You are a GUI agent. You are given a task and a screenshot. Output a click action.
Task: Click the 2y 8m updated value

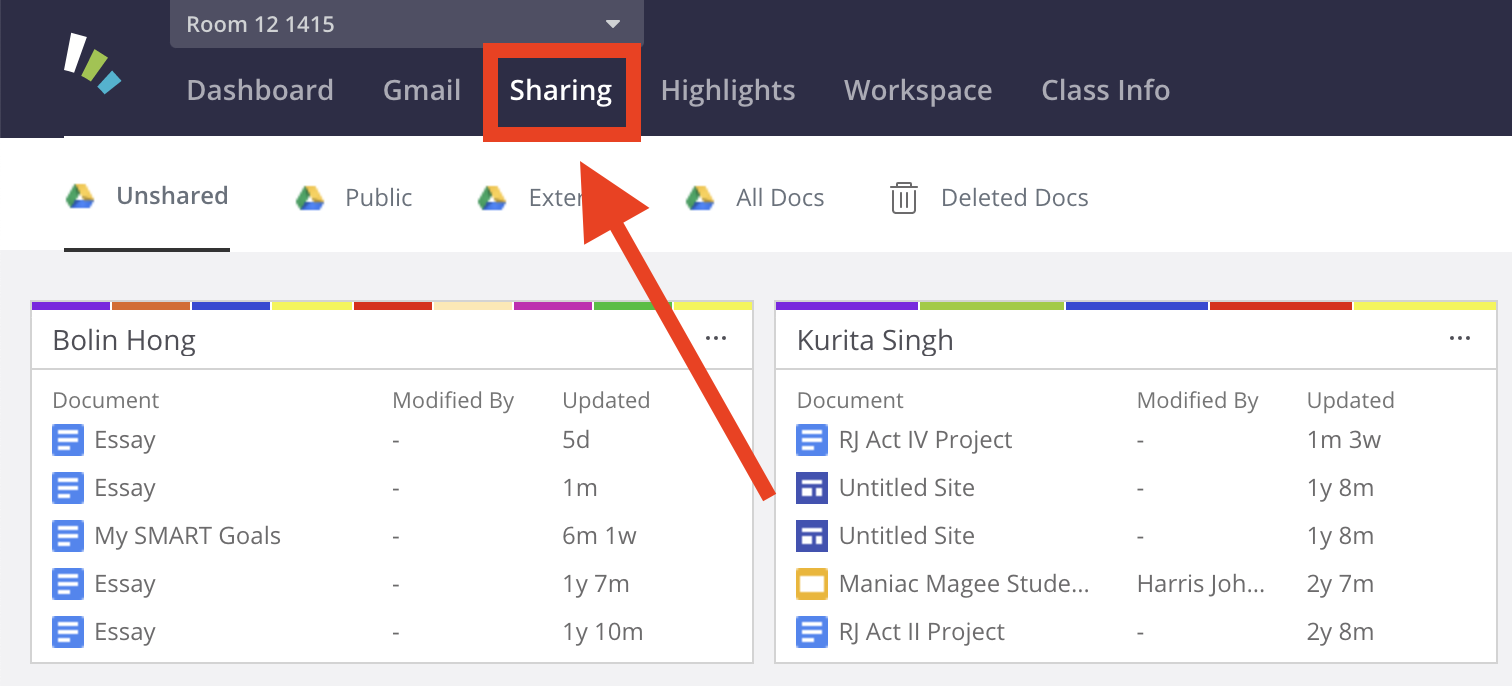click(x=1340, y=632)
